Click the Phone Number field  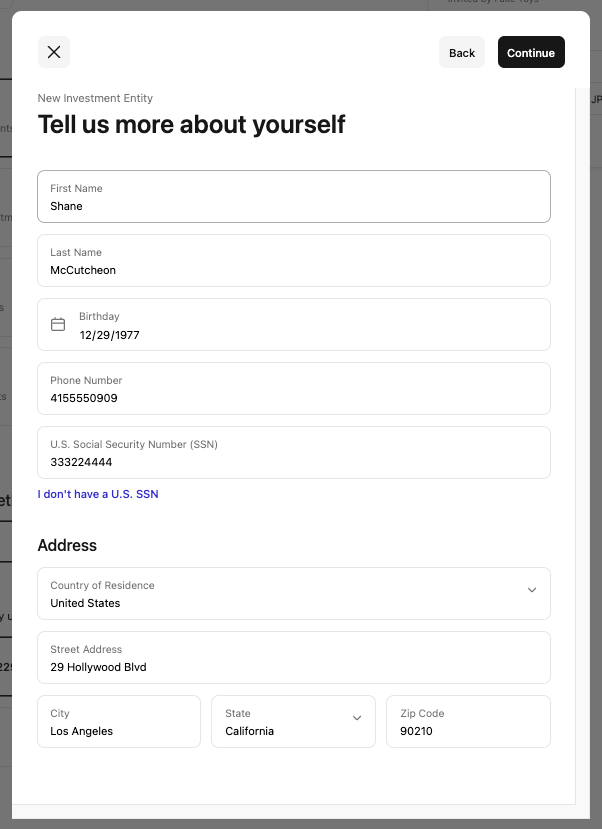(294, 389)
